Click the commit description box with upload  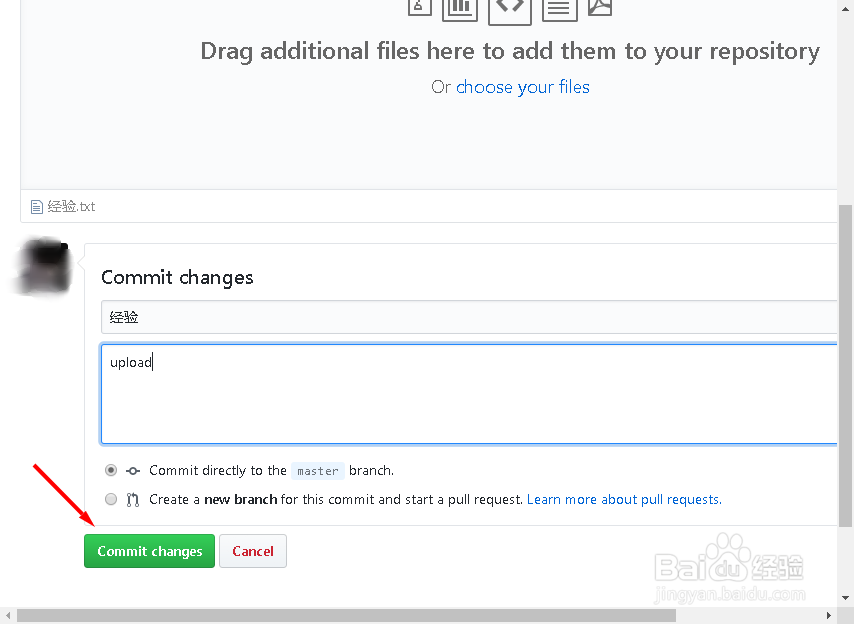[468, 394]
